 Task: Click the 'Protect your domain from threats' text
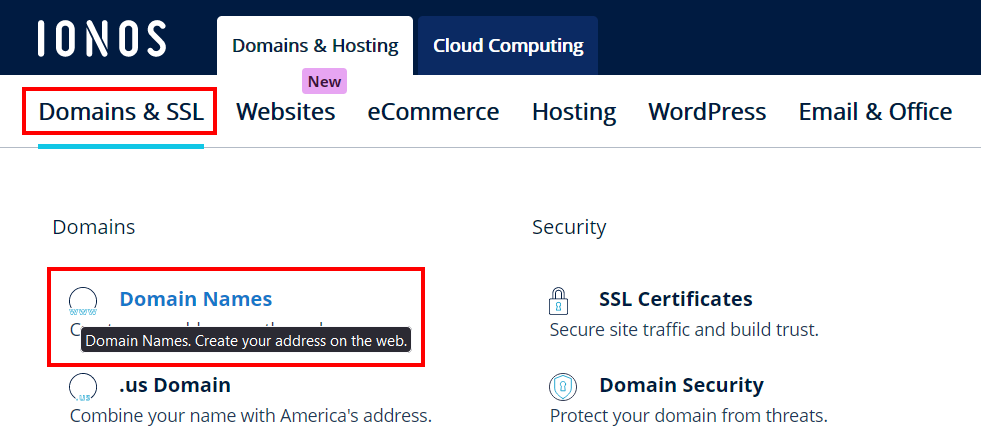688,415
